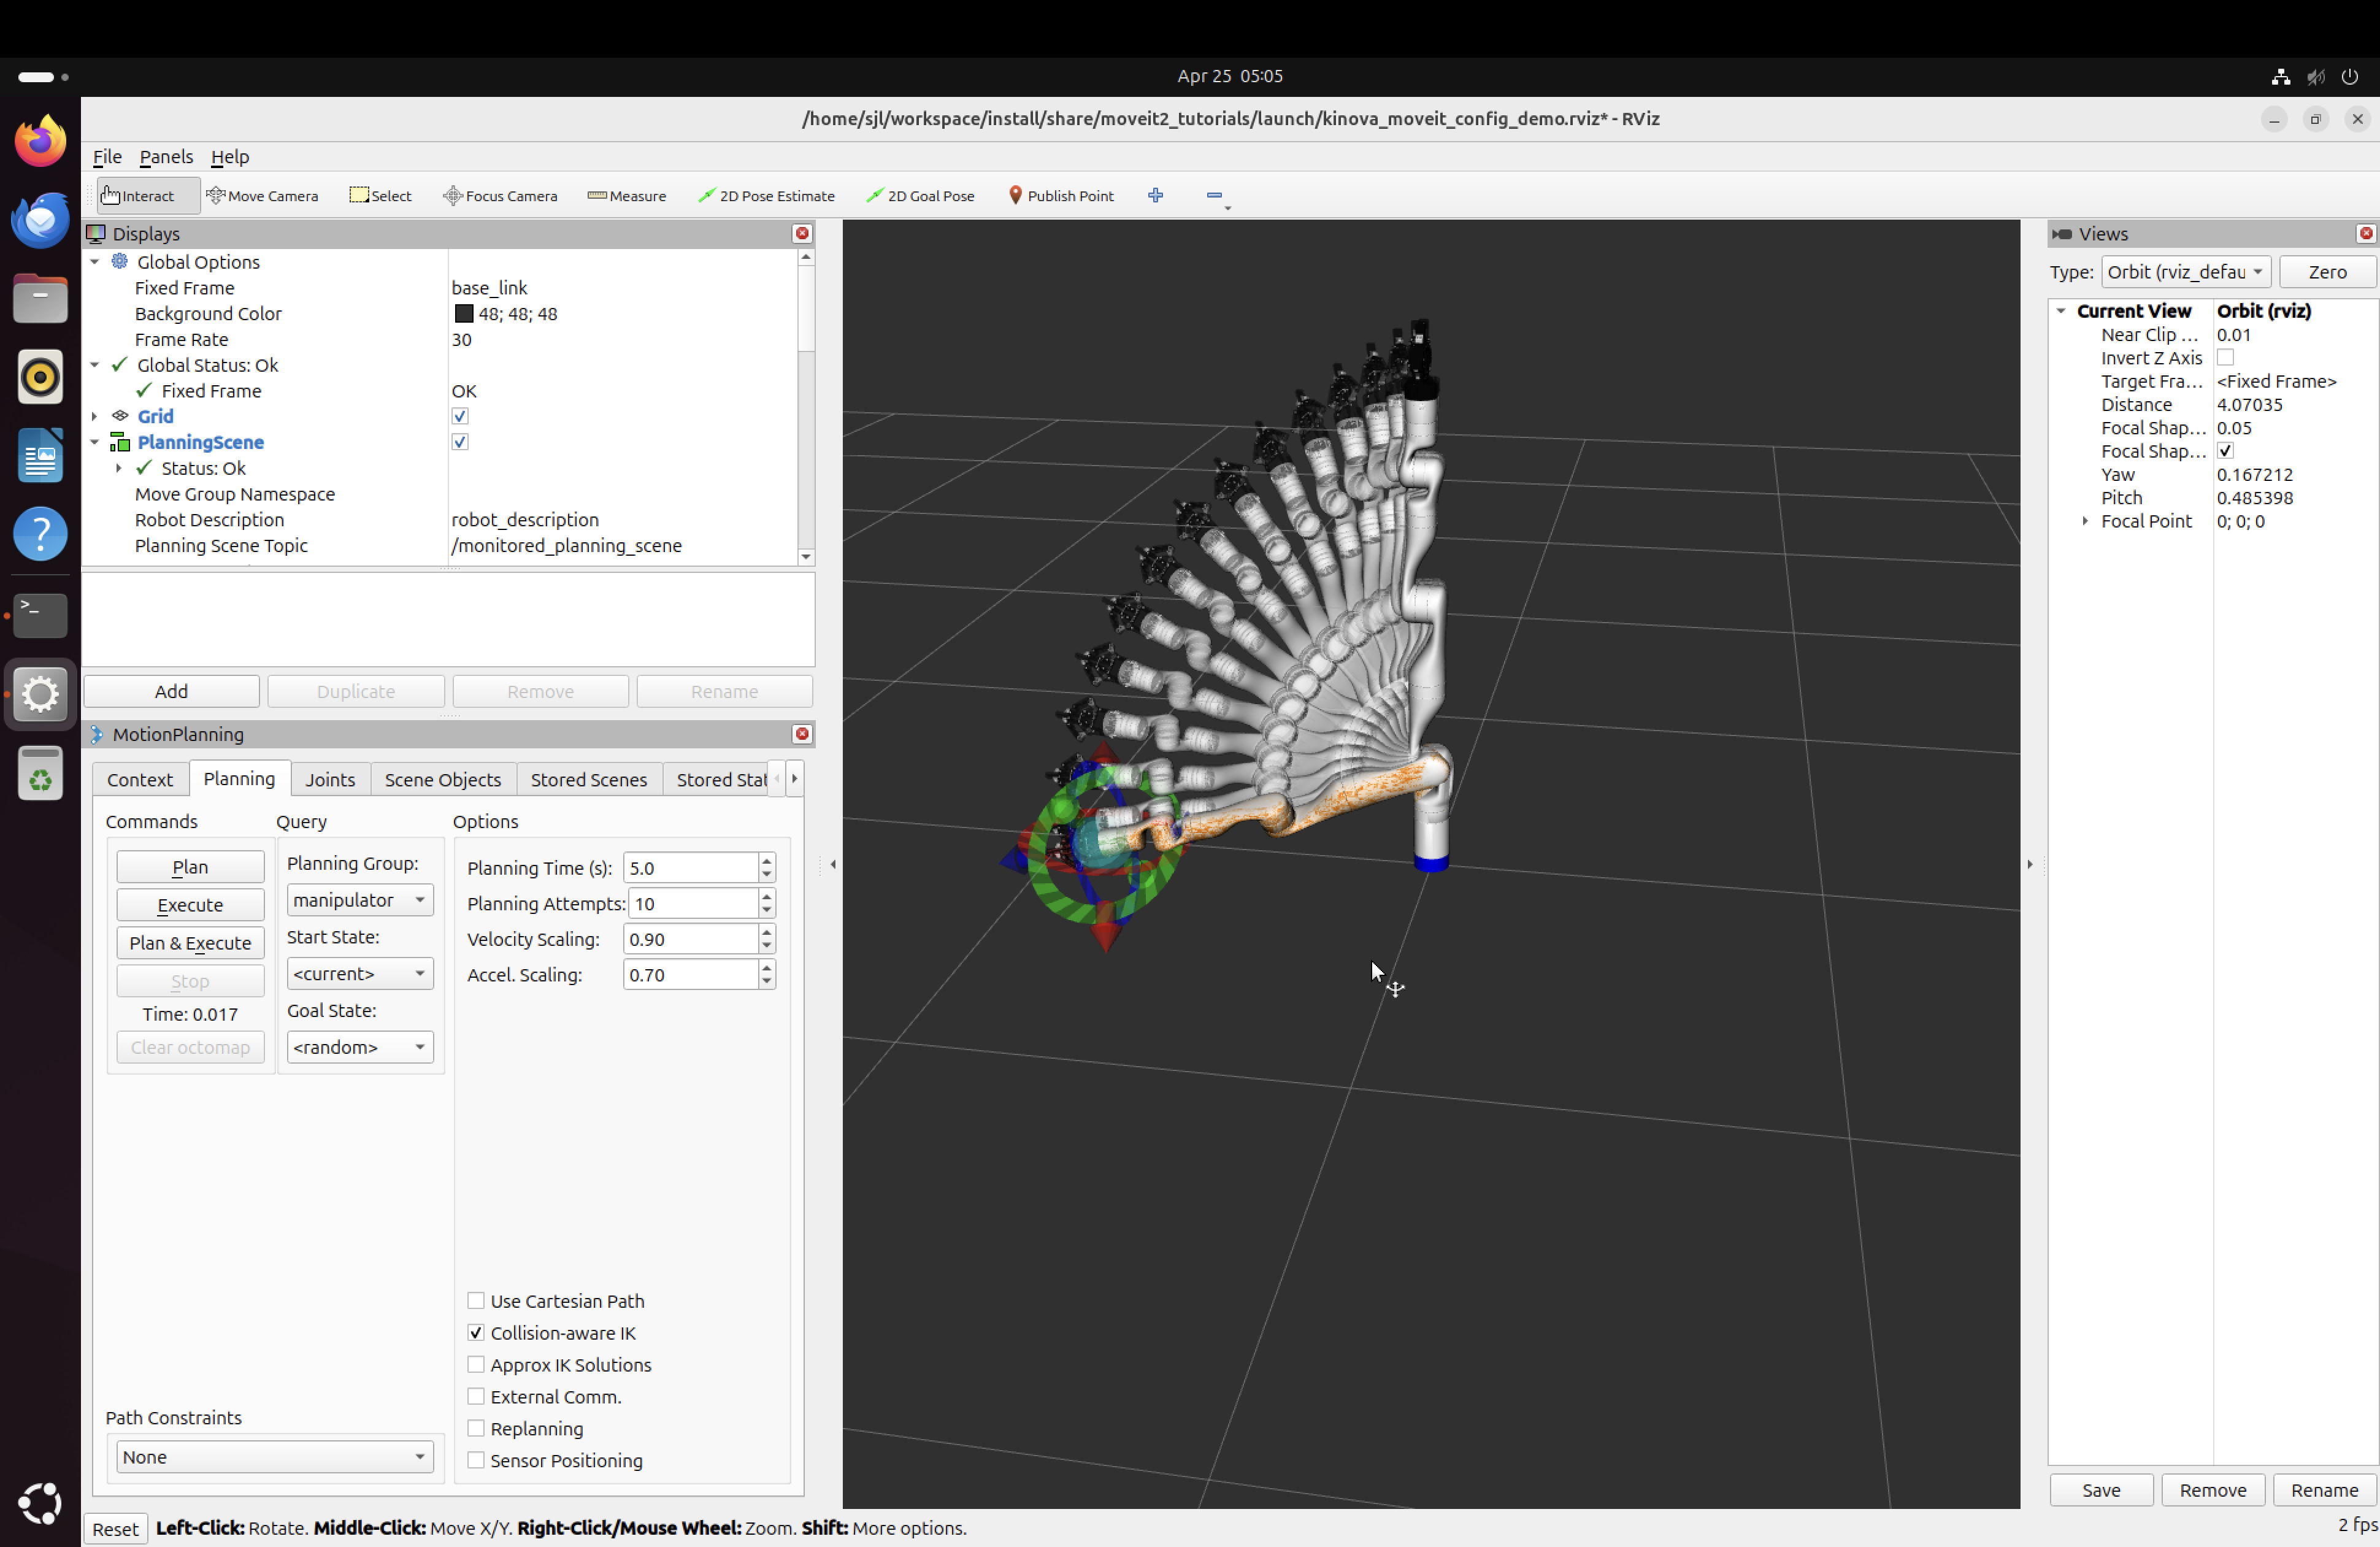This screenshot has width=2380, height=1547.
Task: Click the blue plus add-tool icon
Action: pyautogui.click(x=1155, y=195)
